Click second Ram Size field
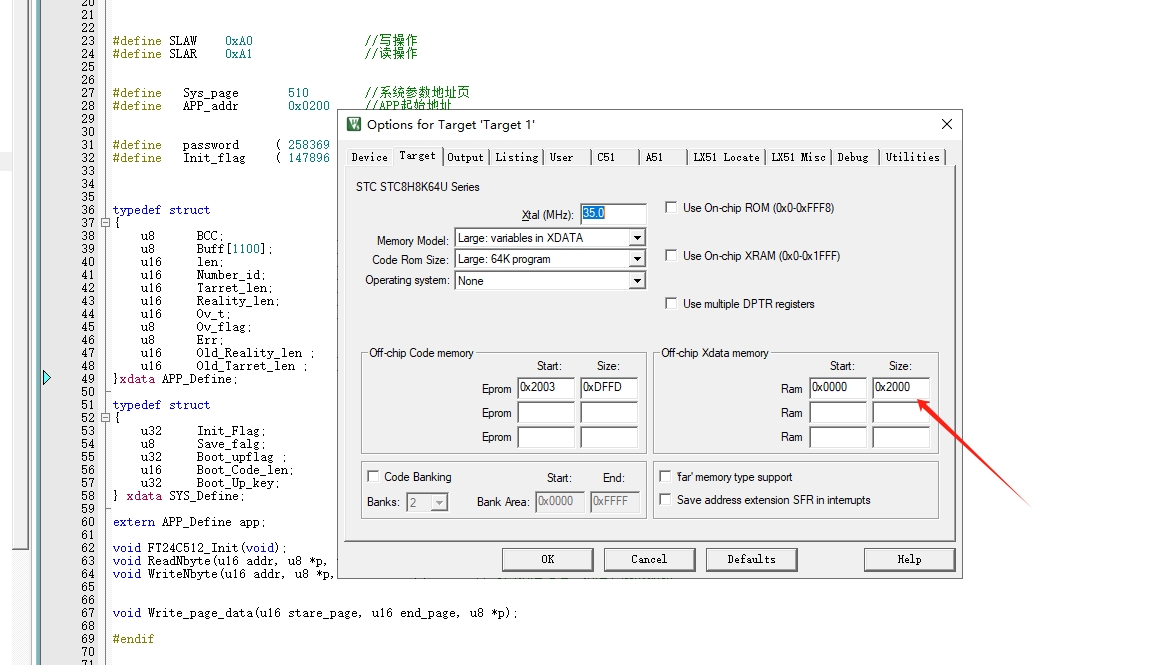The height and width of the screenshot is (665, 1162). point(901,413)
